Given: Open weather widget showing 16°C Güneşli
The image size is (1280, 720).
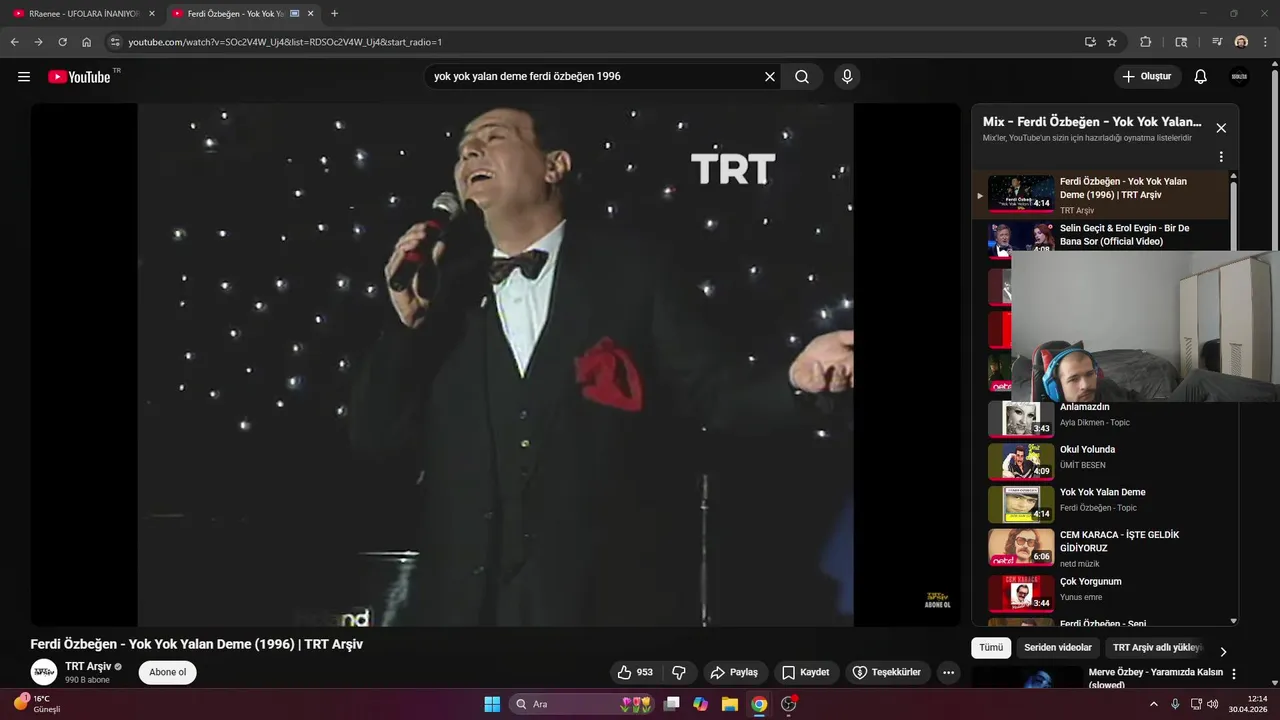Looking at the screenshot, I should [x=38, y=704].
